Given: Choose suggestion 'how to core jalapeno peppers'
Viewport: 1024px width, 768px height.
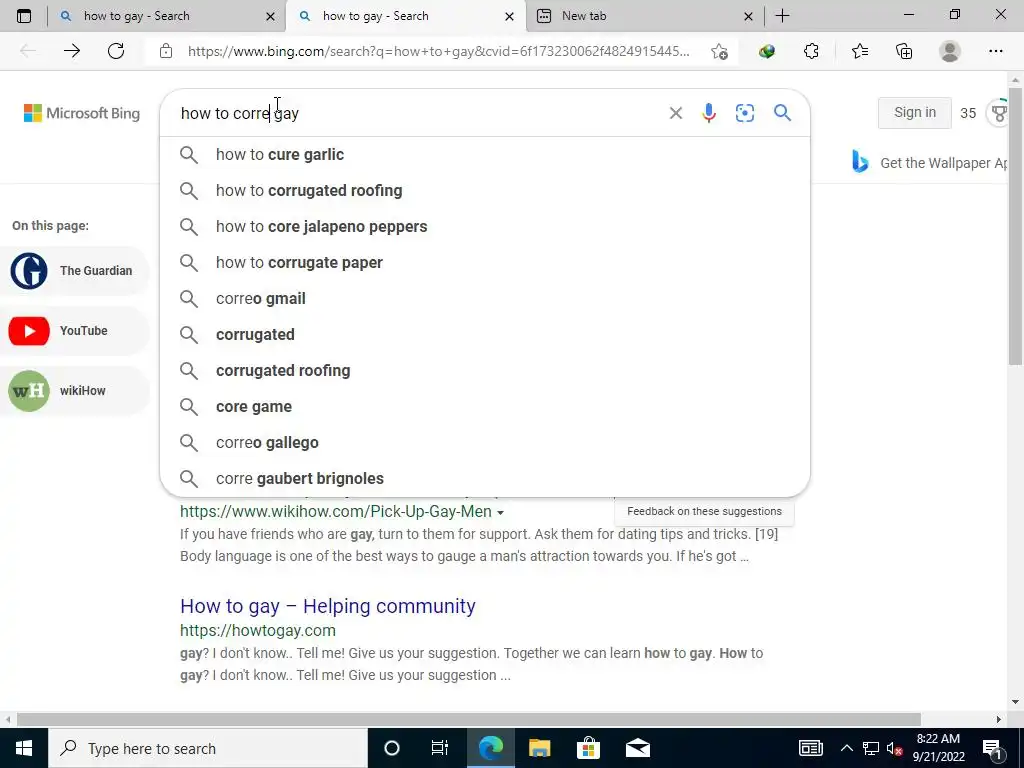Looking at the screenshot, I should [x=485, y=227].
